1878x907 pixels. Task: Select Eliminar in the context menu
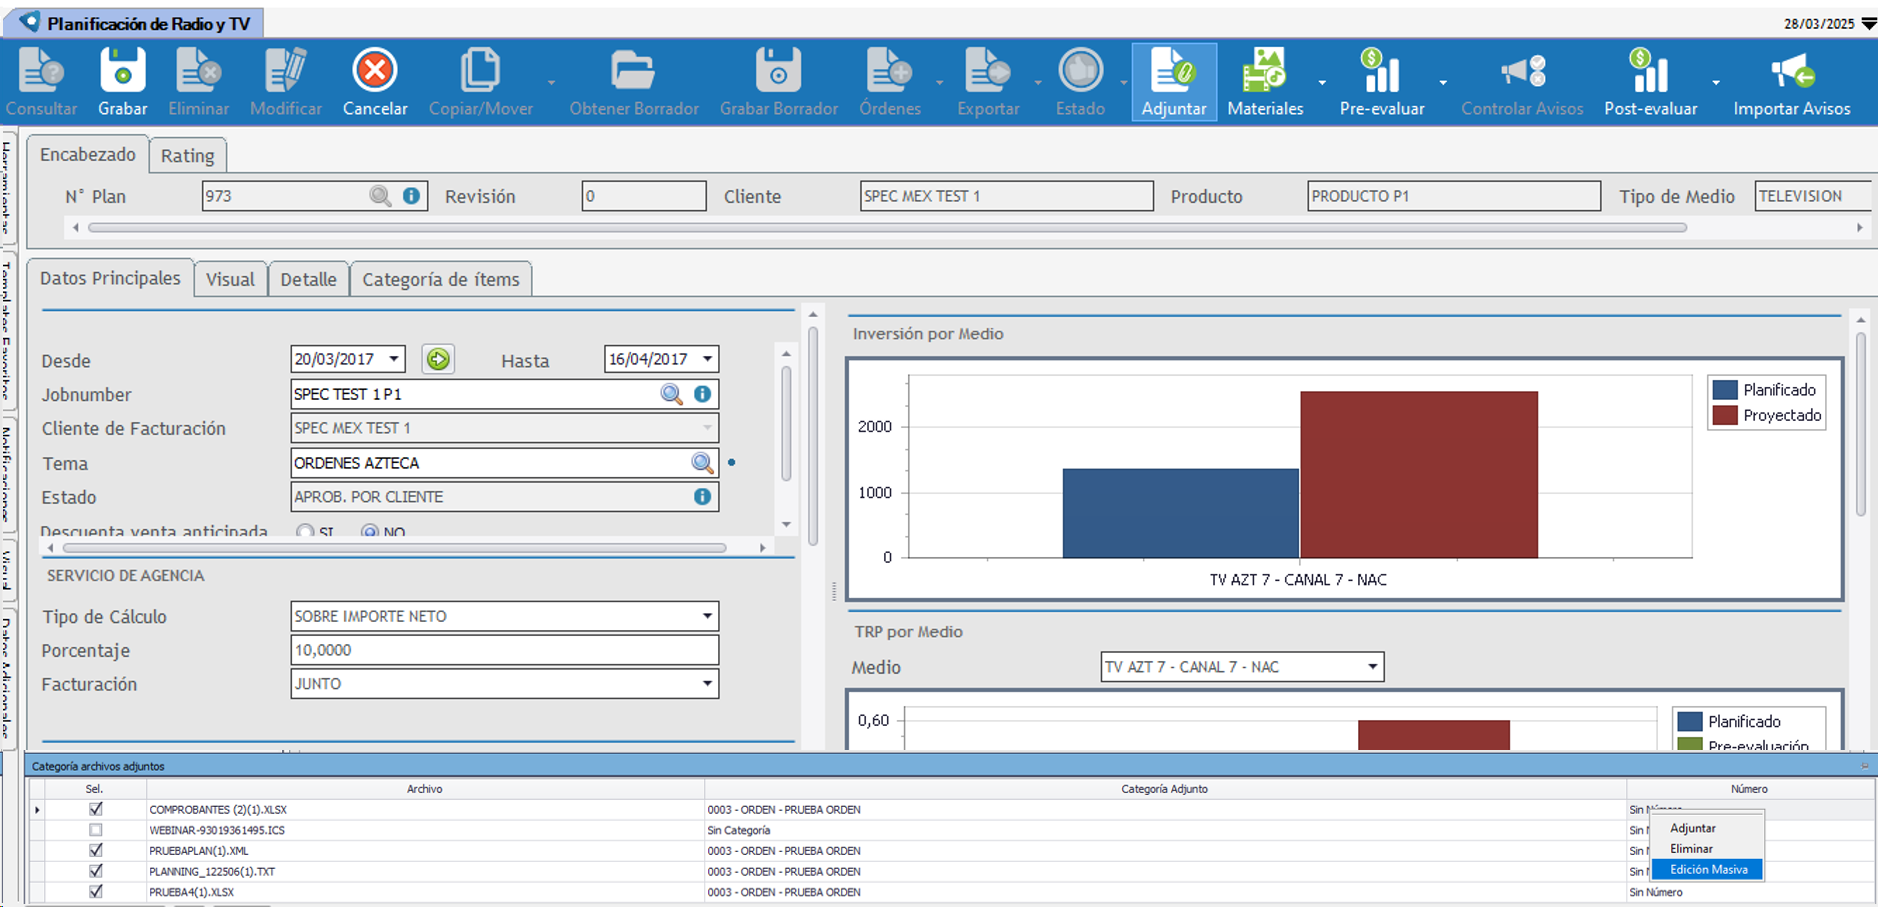[1691, 849]
